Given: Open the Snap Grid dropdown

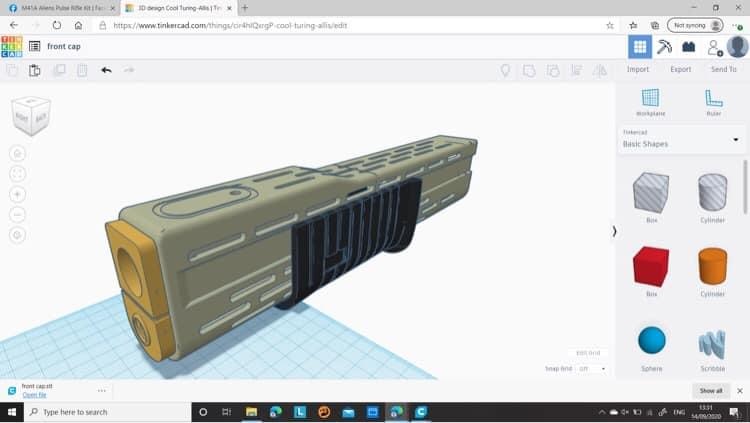Looking at the screenshot, I should click(591, 368).
